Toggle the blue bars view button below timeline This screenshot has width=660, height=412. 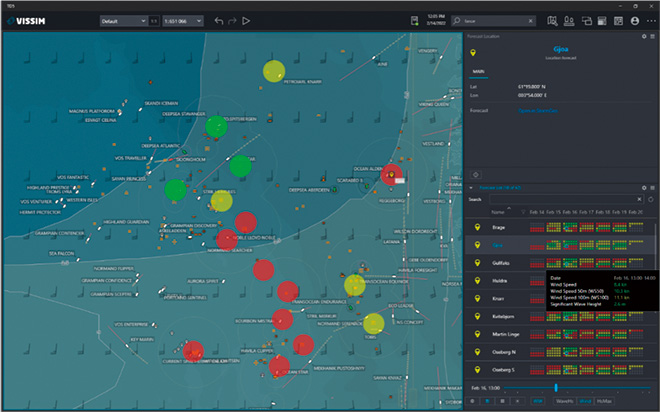(x=487, y=401)
